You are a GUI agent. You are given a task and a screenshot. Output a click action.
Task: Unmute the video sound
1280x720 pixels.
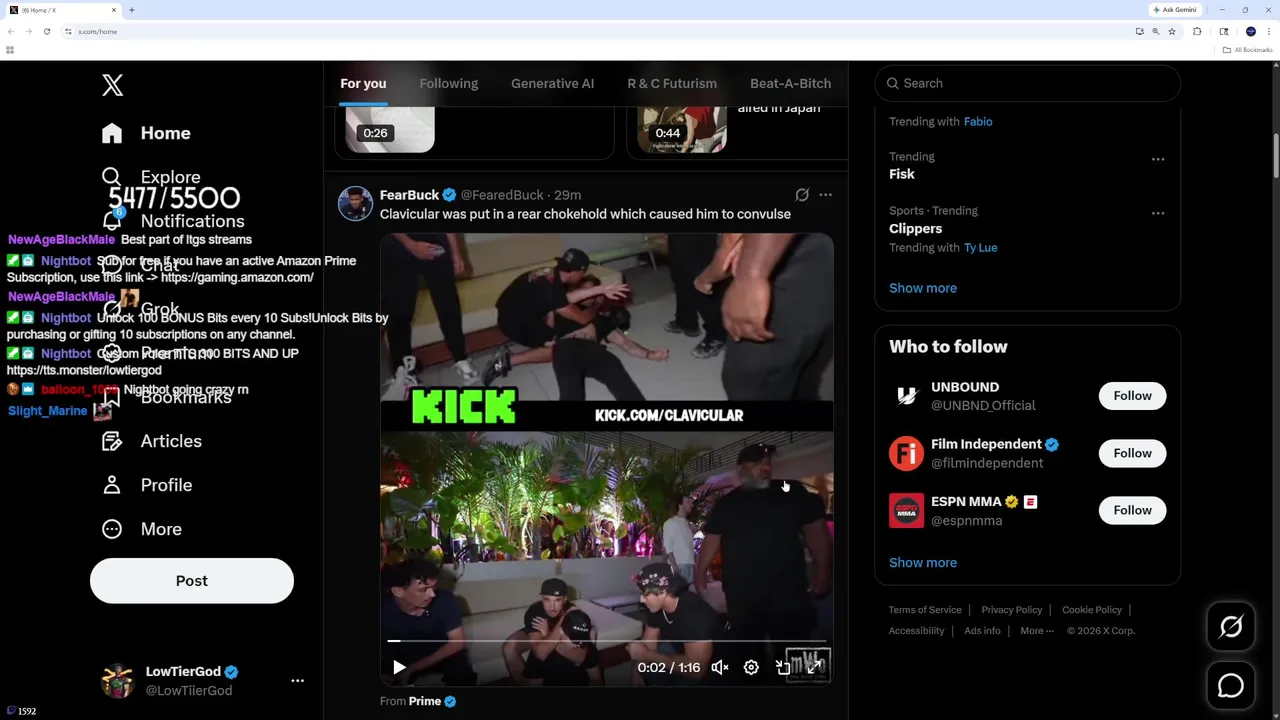tap(720, 667)
